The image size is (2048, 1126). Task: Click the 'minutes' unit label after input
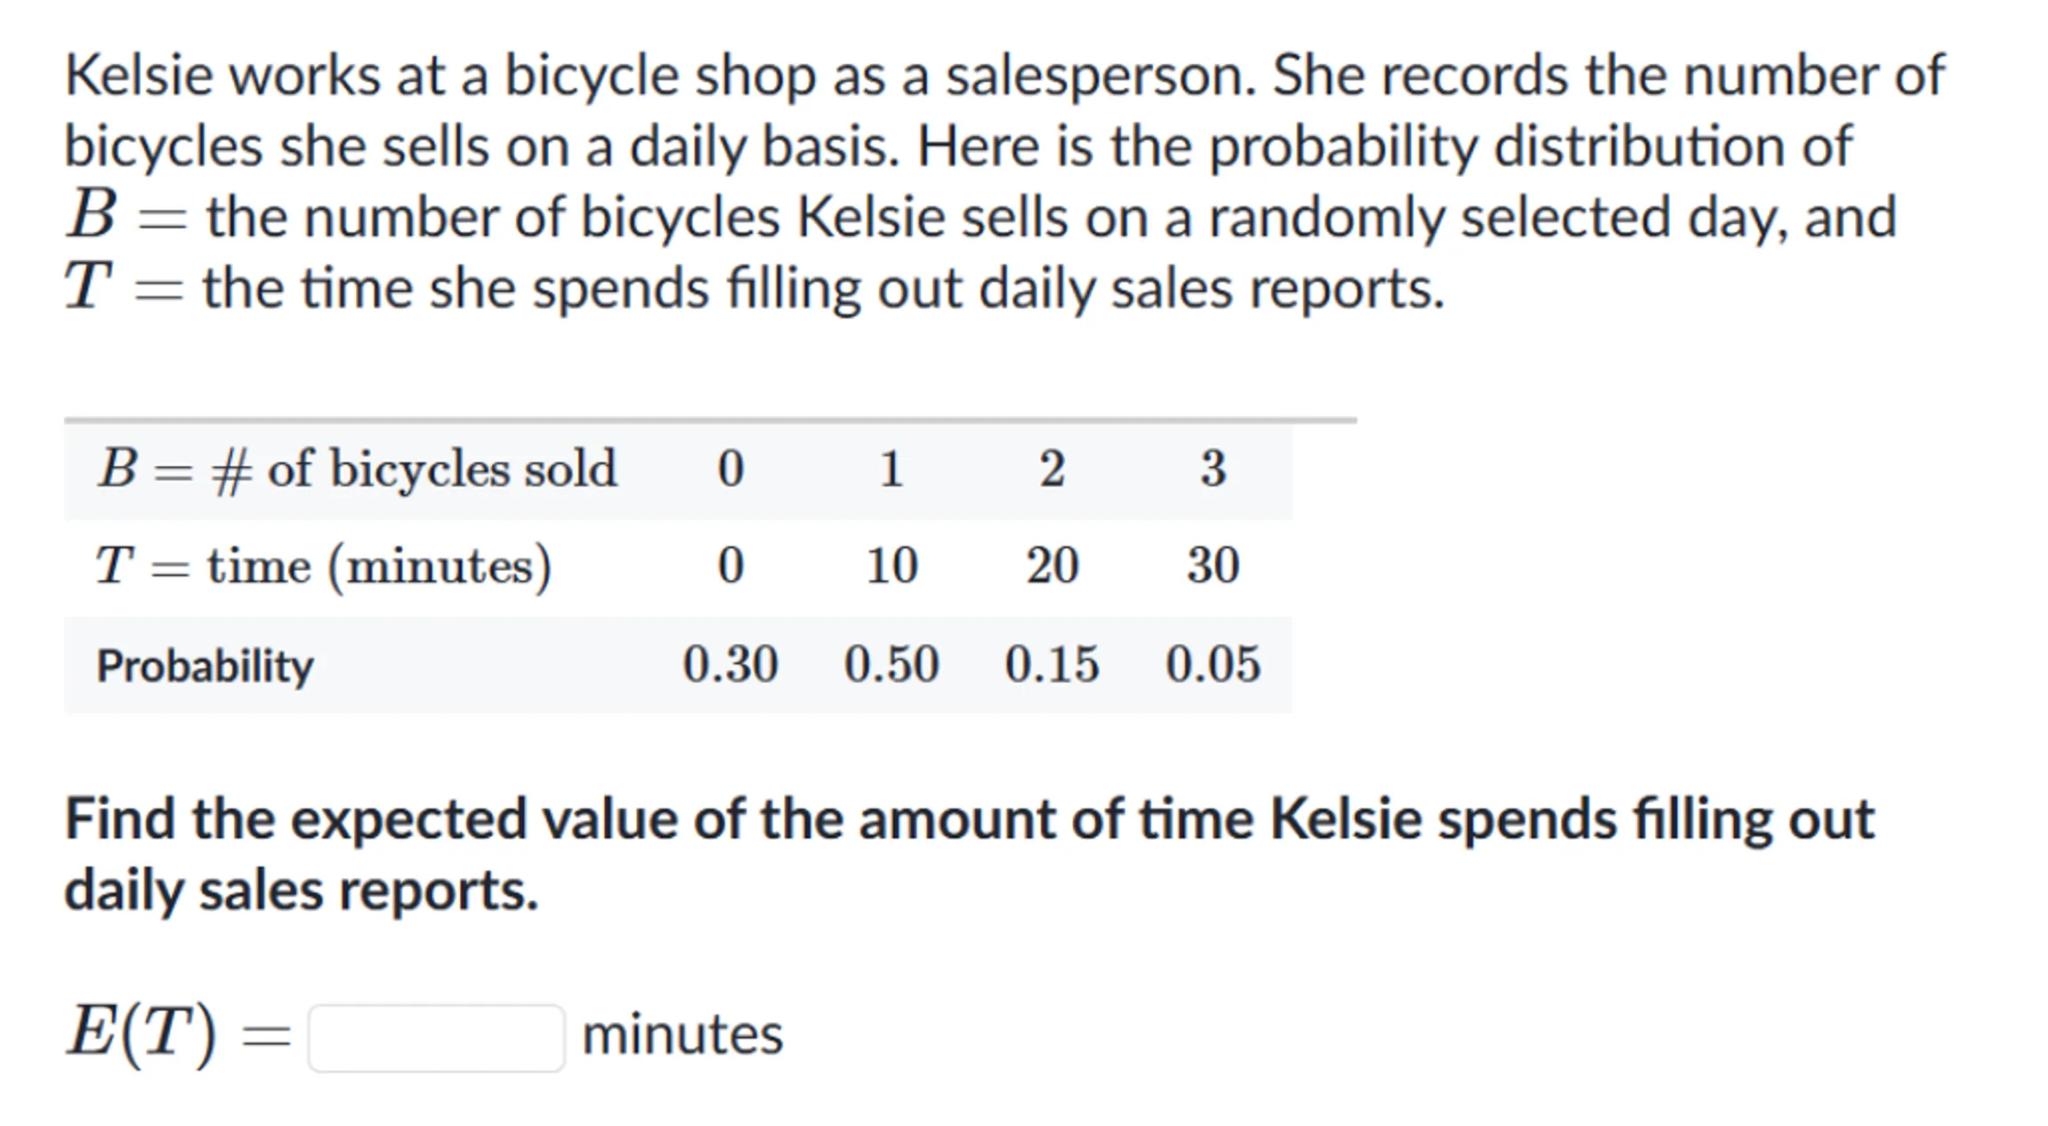[682, 1035]
